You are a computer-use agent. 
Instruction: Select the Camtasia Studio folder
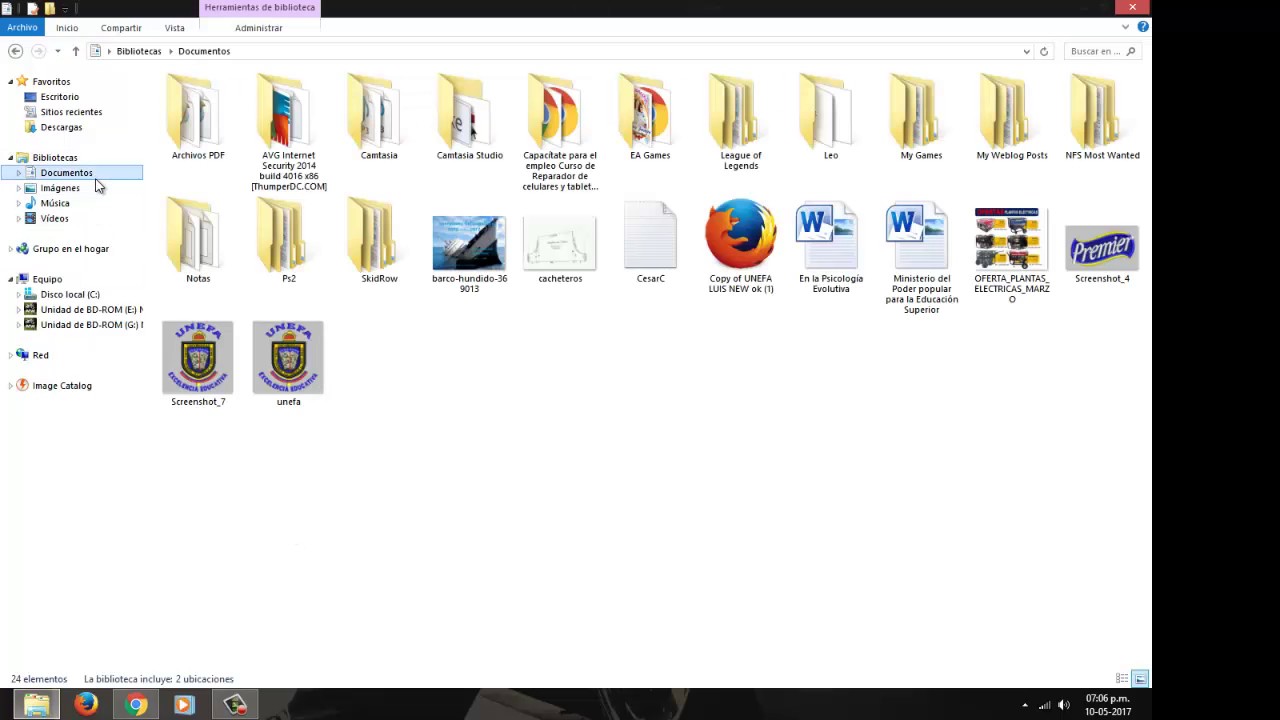(x=469, y=117)
